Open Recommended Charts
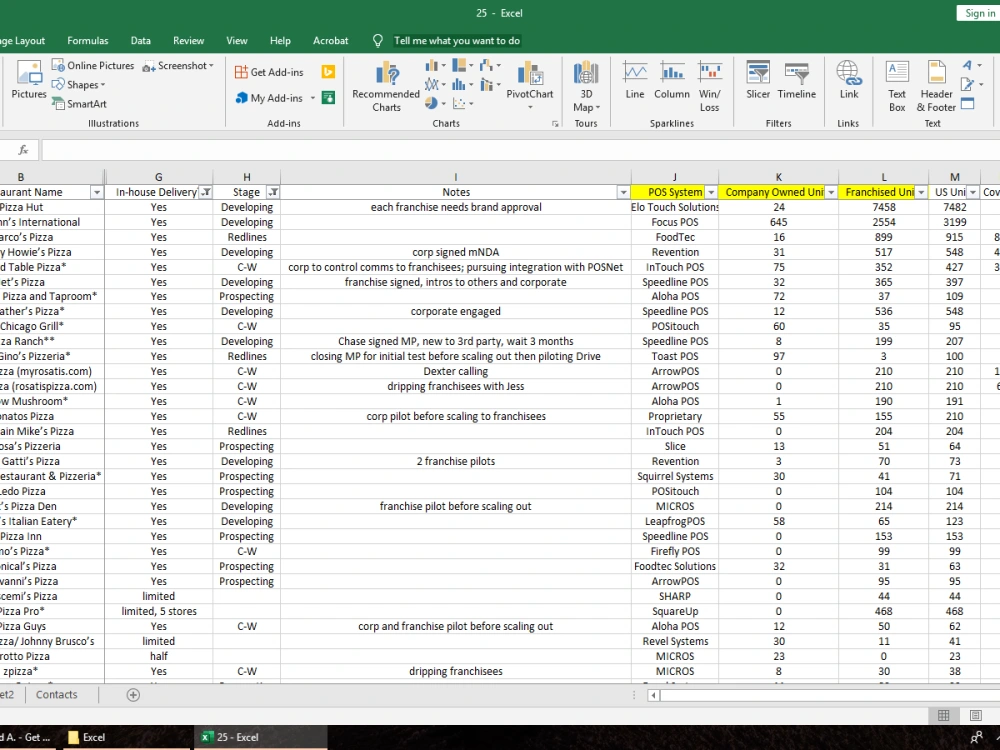1000x750 pixels. [386, 87]
